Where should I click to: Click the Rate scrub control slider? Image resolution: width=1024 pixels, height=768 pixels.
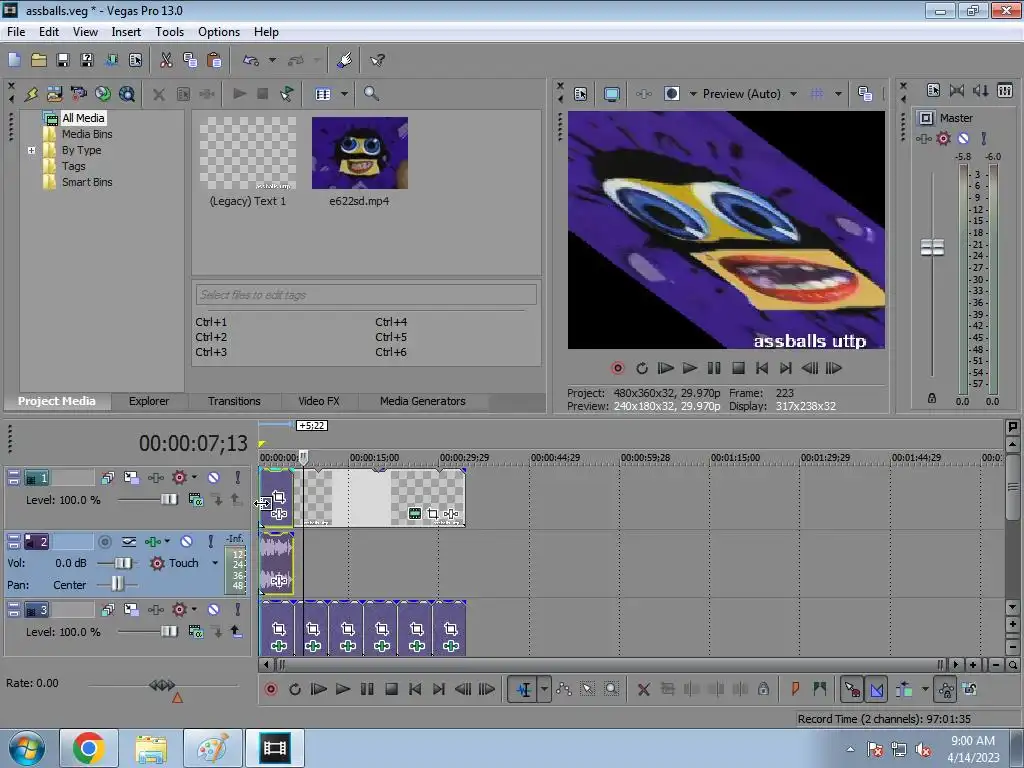[x=162, y=685]
